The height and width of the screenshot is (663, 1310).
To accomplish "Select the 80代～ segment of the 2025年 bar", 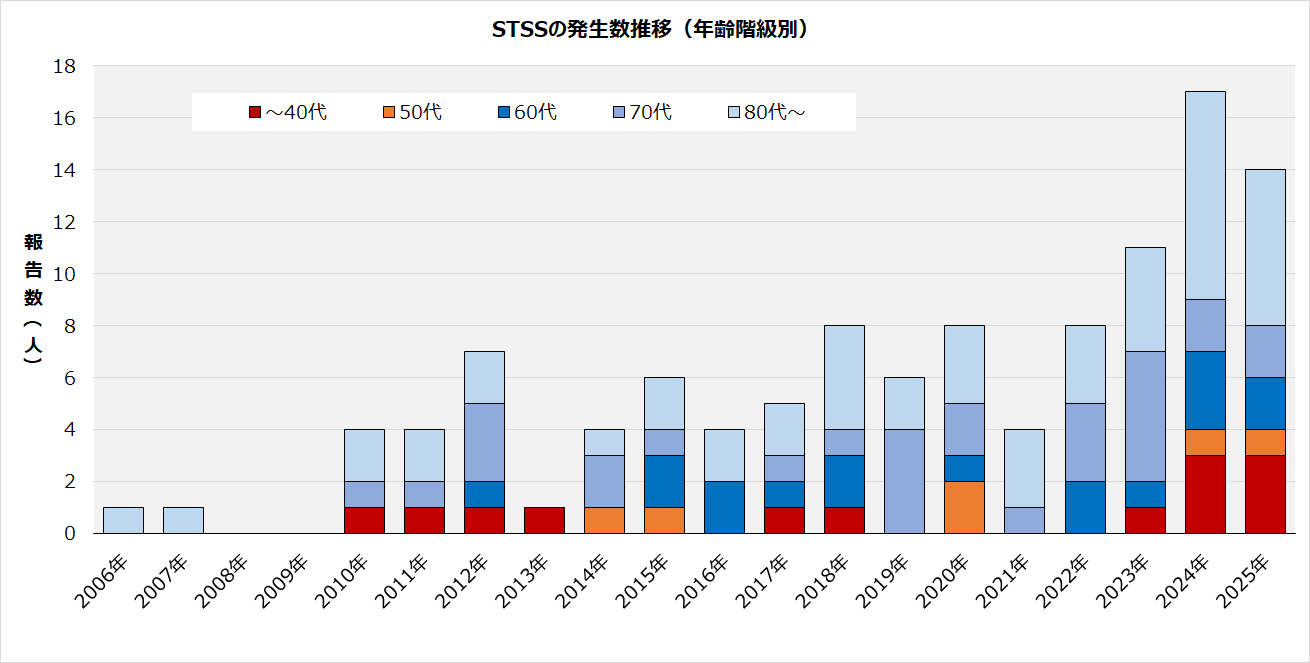I will coord(1264,247).
